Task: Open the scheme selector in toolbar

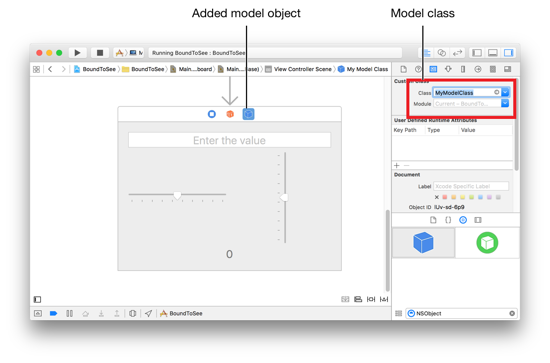Action: [x=128, y=53]
